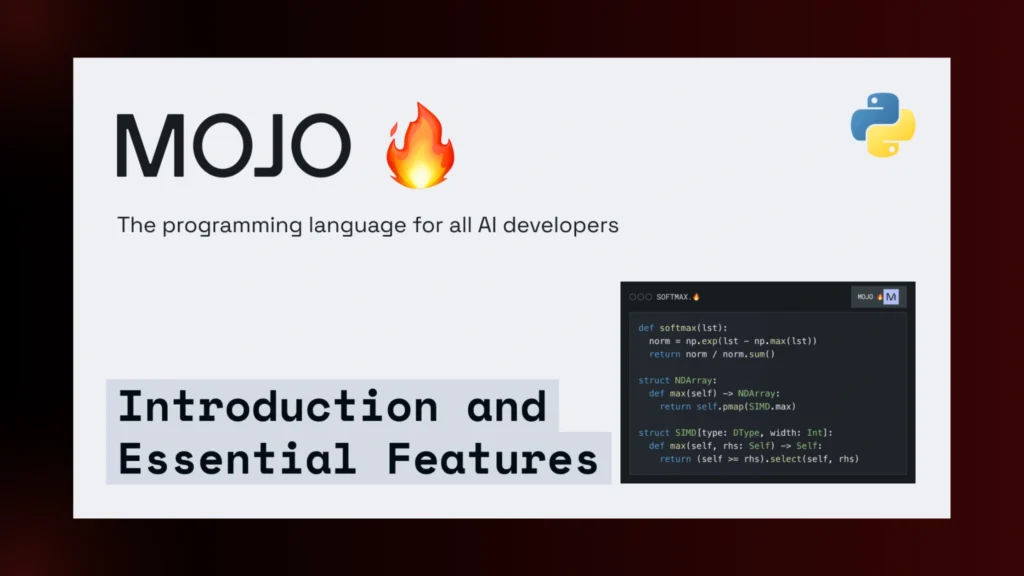The width and height of the screenshot is (1024, 576).
Task: Click the Python logo in the slide corner
Action: tap(883, 125)
